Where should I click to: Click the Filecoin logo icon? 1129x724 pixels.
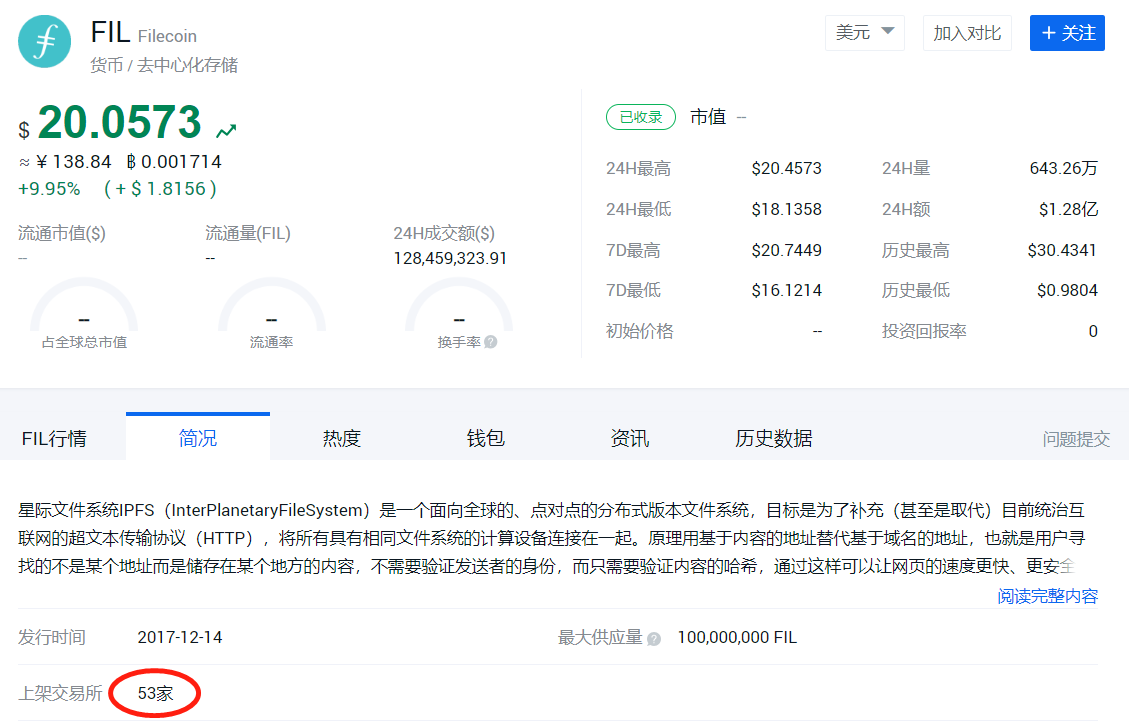coord(45,42)
